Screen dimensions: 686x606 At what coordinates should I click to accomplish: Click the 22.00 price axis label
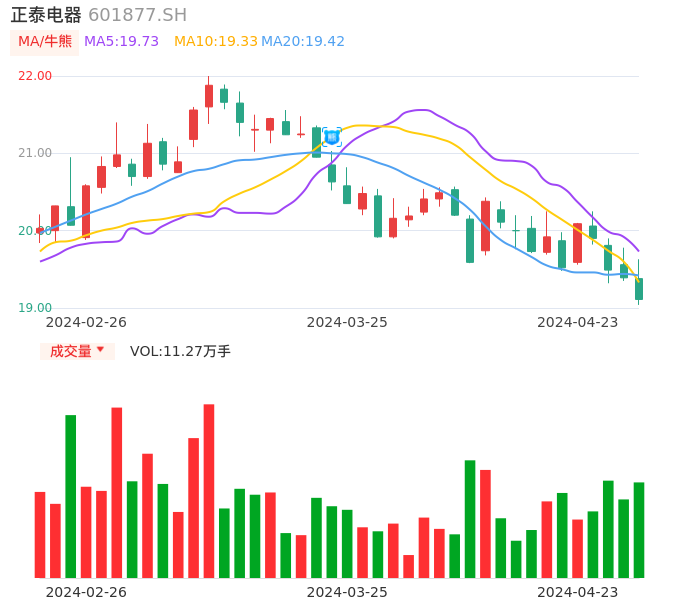click(35, 76)
